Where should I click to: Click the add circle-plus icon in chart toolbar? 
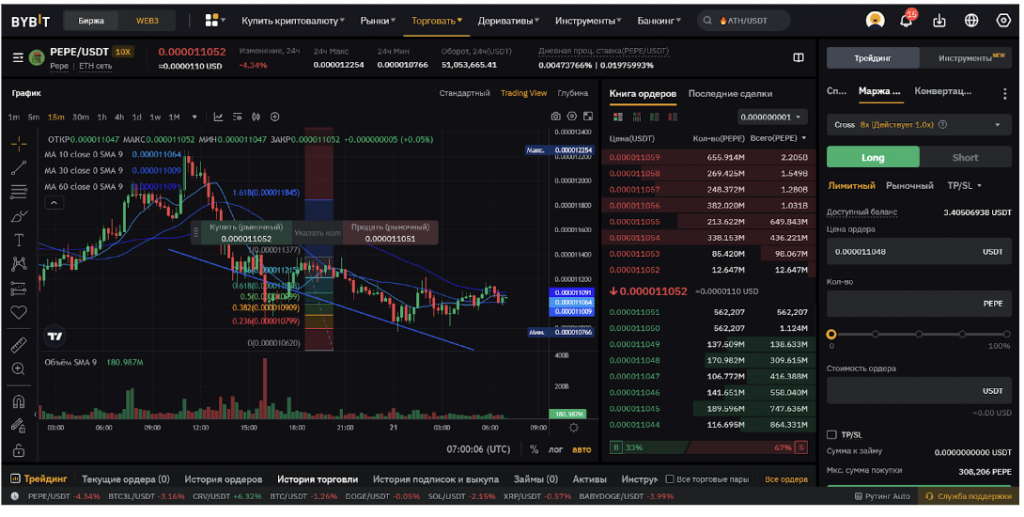tap(275, 117)
